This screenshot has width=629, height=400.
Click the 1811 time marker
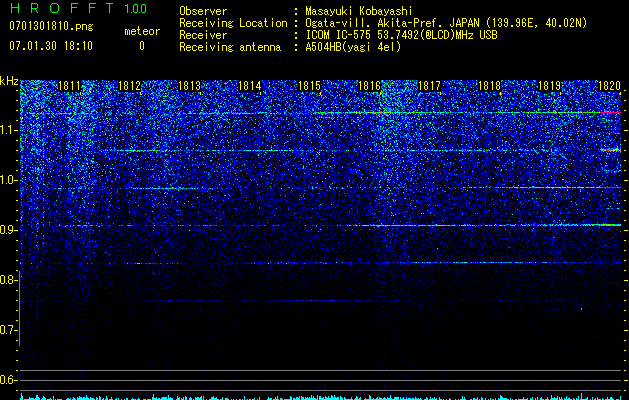69,86
